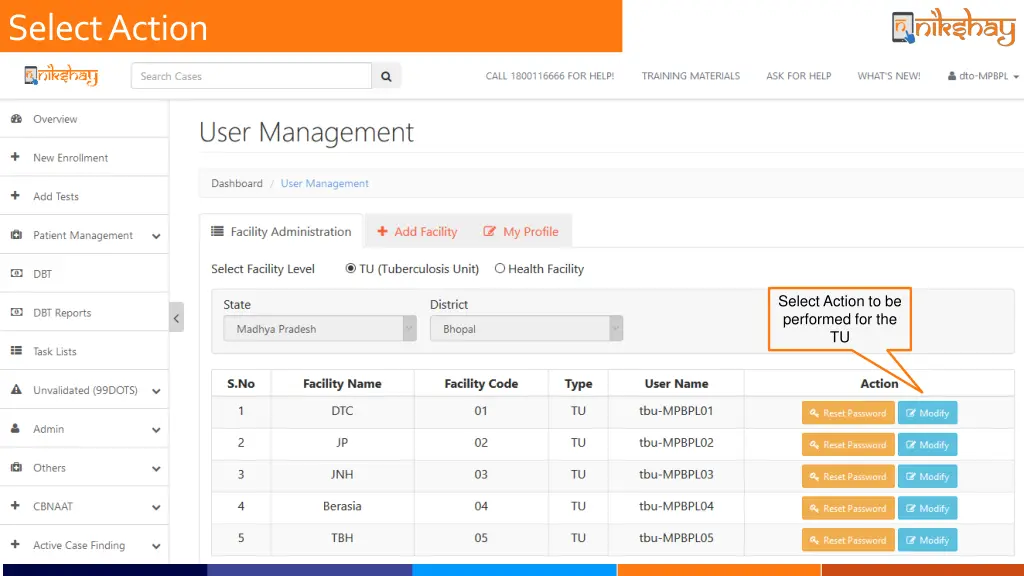The width and height of the screenshot is (1024, 576).
Task: Open the State dropdown Madhya Pradesh
Action: [319, 329]
